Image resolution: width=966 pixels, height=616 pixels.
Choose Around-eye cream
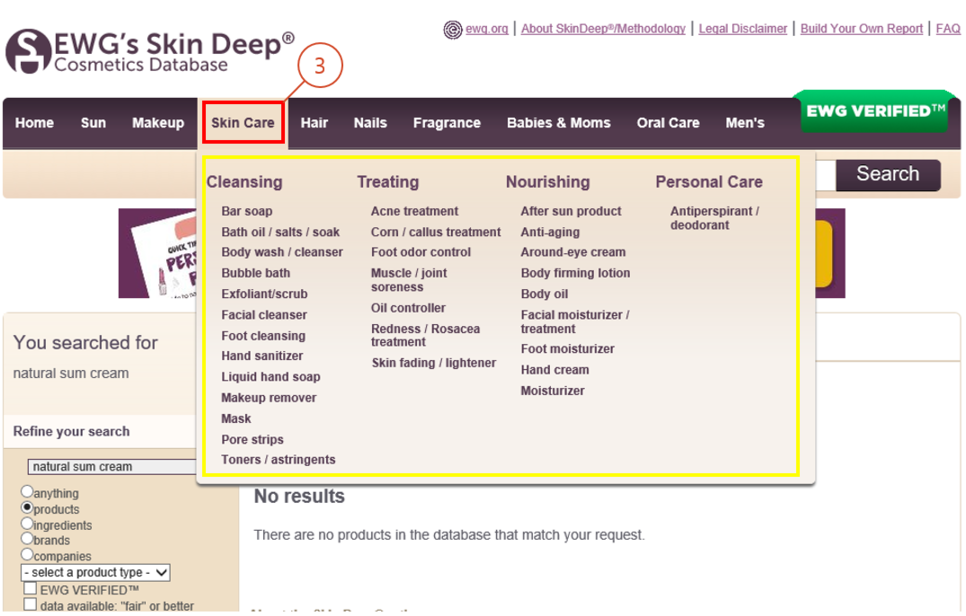[x=573, y=253]
